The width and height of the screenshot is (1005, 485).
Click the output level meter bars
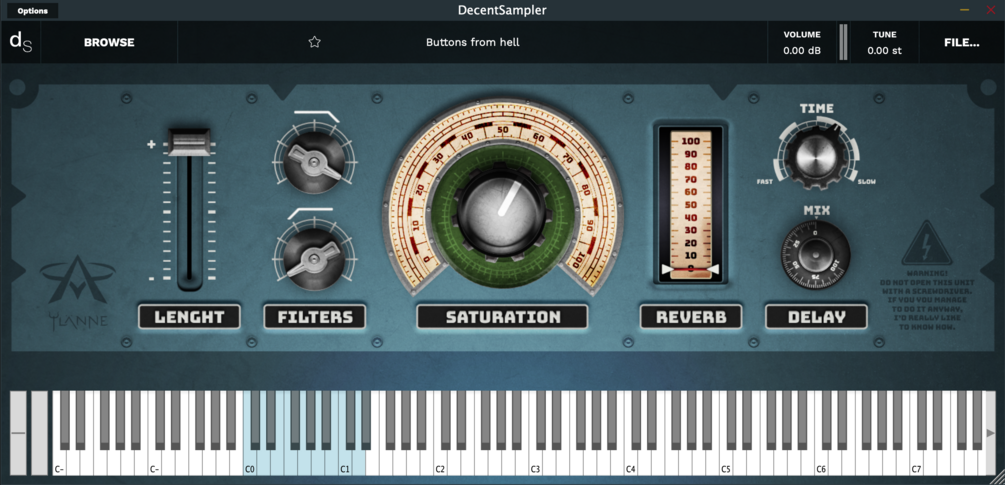(843, 42)
